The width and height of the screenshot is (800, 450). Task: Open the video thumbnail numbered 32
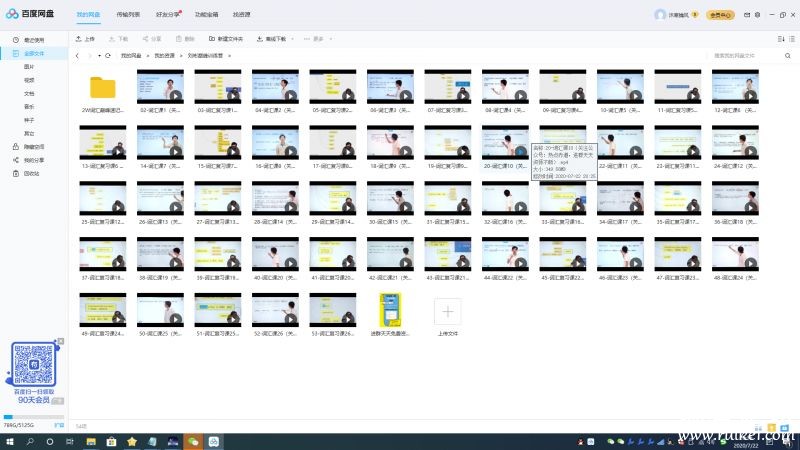tap(505, 198)
